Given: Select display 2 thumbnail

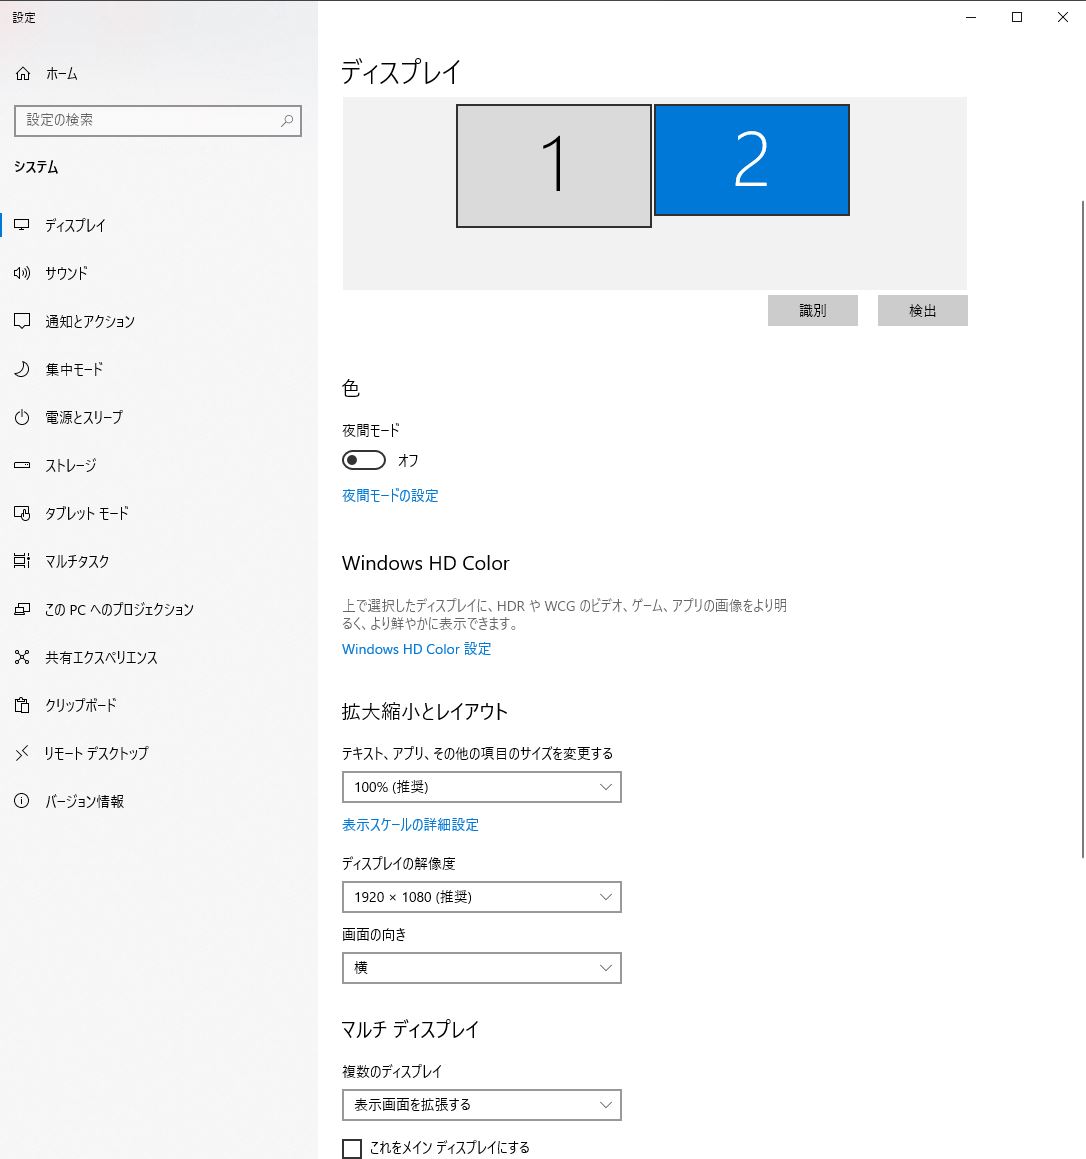Looking at the screenshot, I should pos(752,160).
